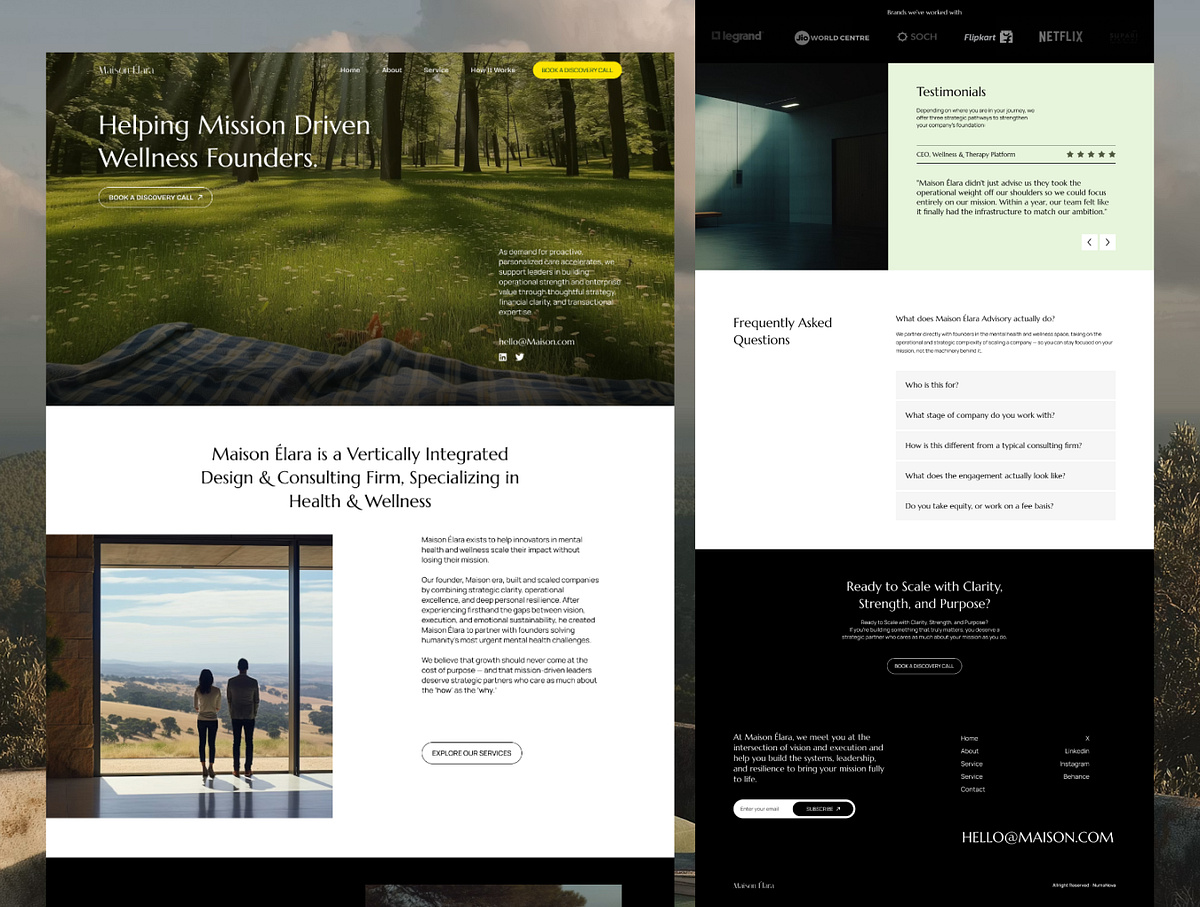
Task: Click 'Brands we've worked with' text
Action: (x=924, y=12)
